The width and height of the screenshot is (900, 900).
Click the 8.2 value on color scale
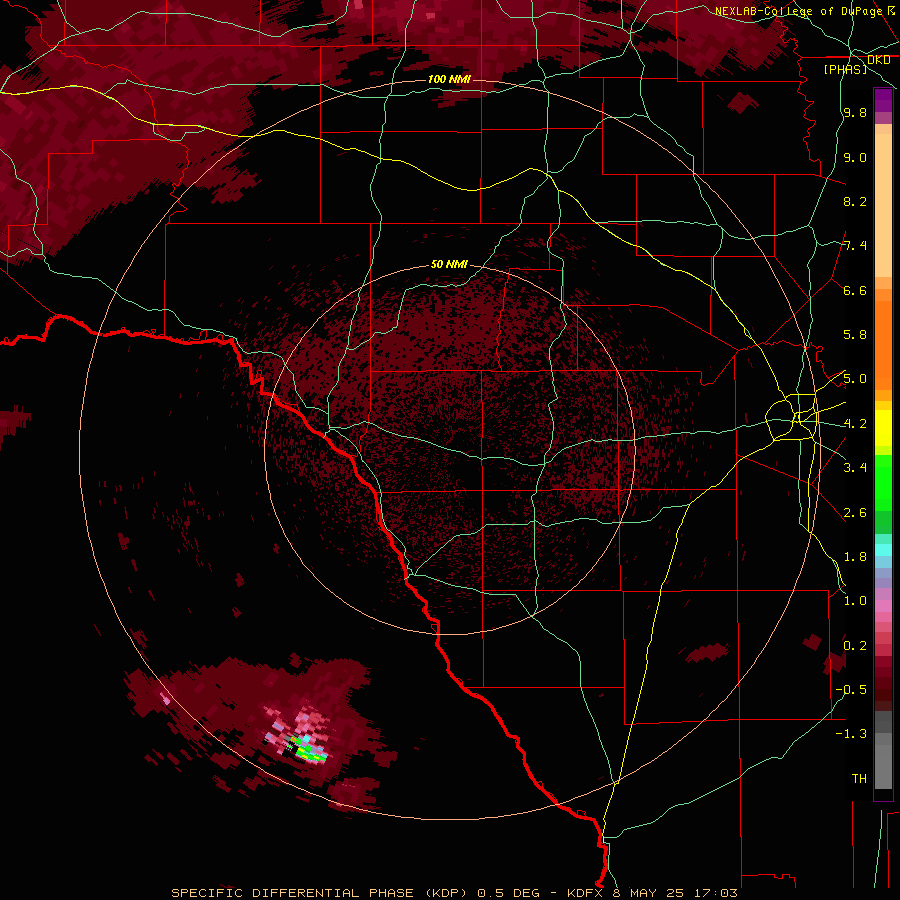click(x=855, y=201)
